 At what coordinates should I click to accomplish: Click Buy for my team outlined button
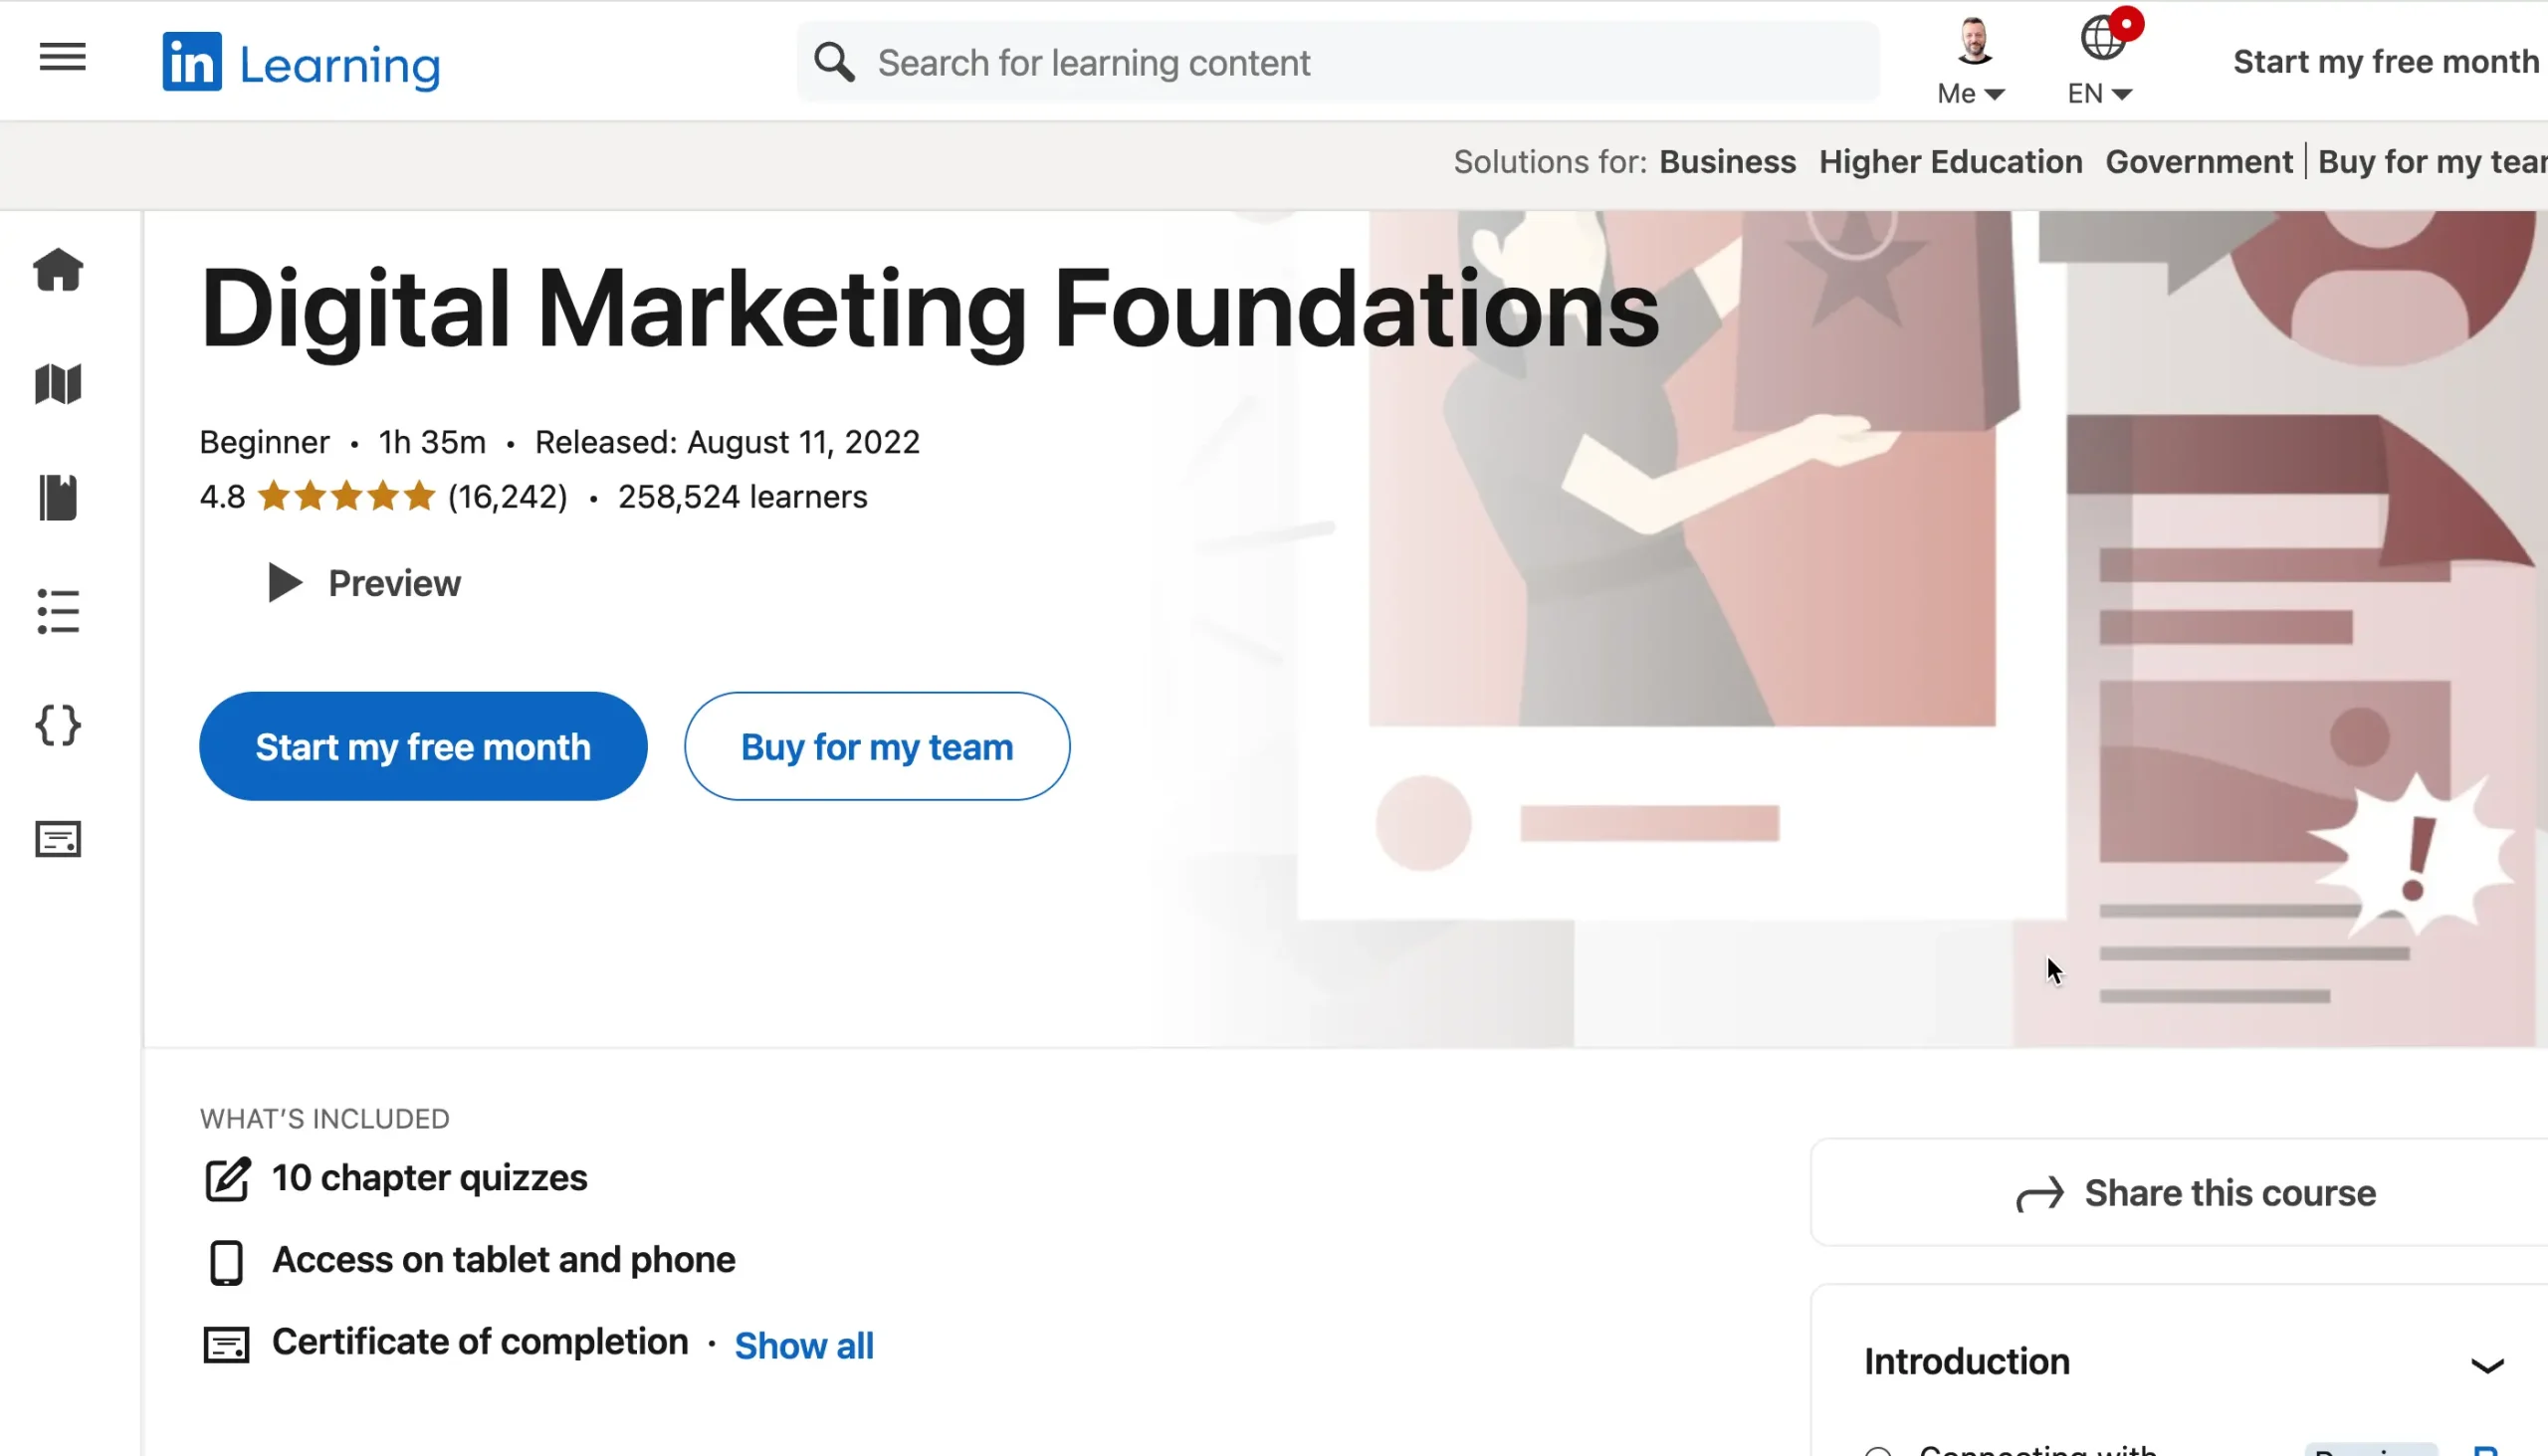pos(877,747)
